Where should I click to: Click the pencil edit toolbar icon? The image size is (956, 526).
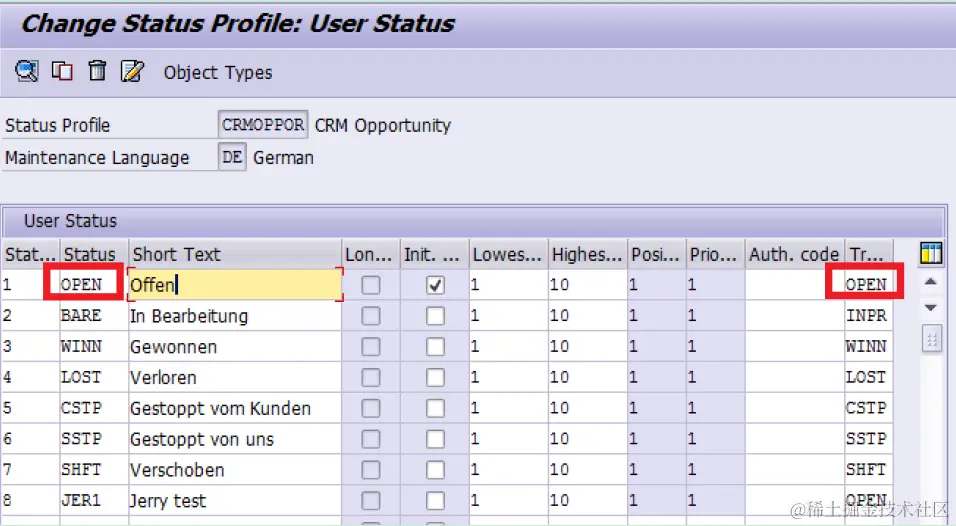[x=132, y=71]
